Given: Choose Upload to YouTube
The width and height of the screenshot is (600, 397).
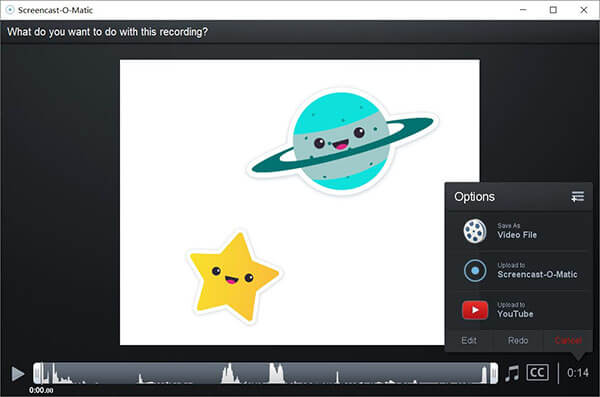Looking at the screenshot, I should (x=518, y=310).
